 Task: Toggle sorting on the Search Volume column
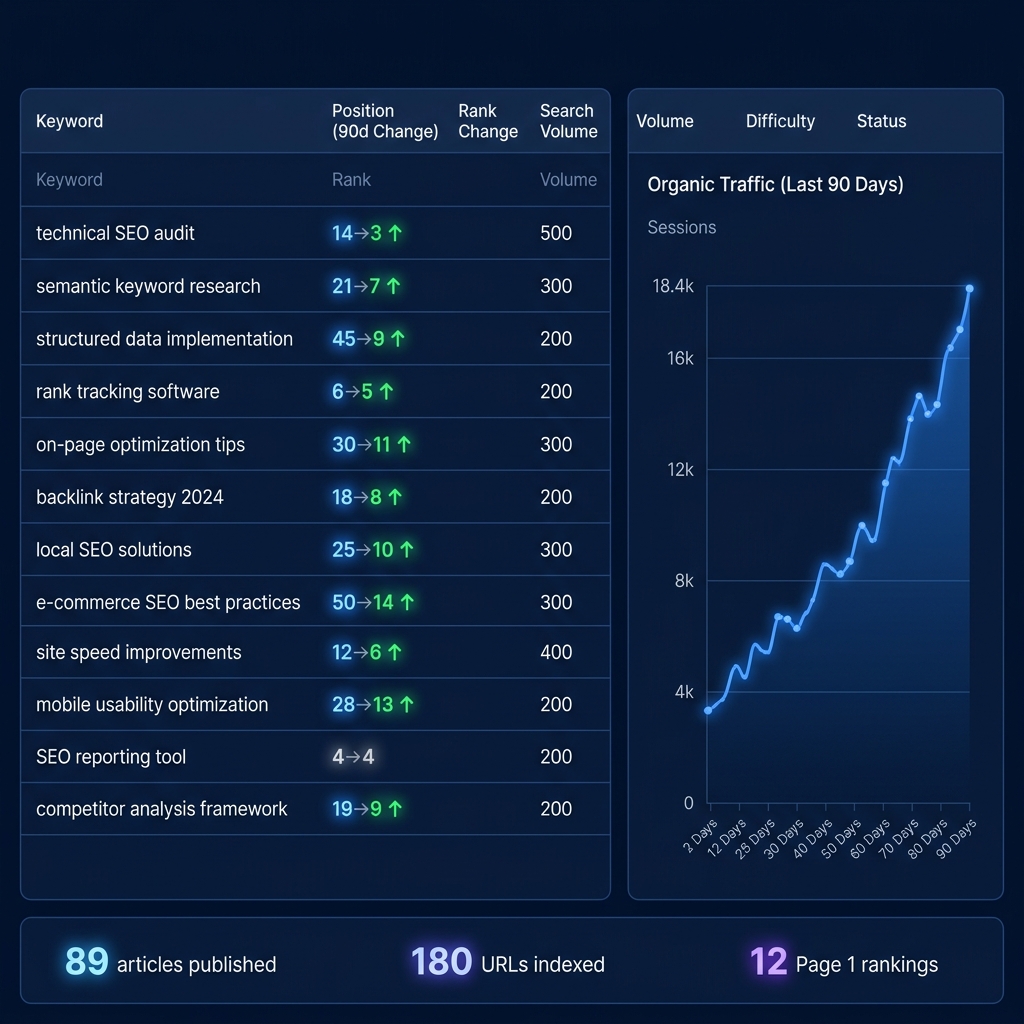coord(567,121)
